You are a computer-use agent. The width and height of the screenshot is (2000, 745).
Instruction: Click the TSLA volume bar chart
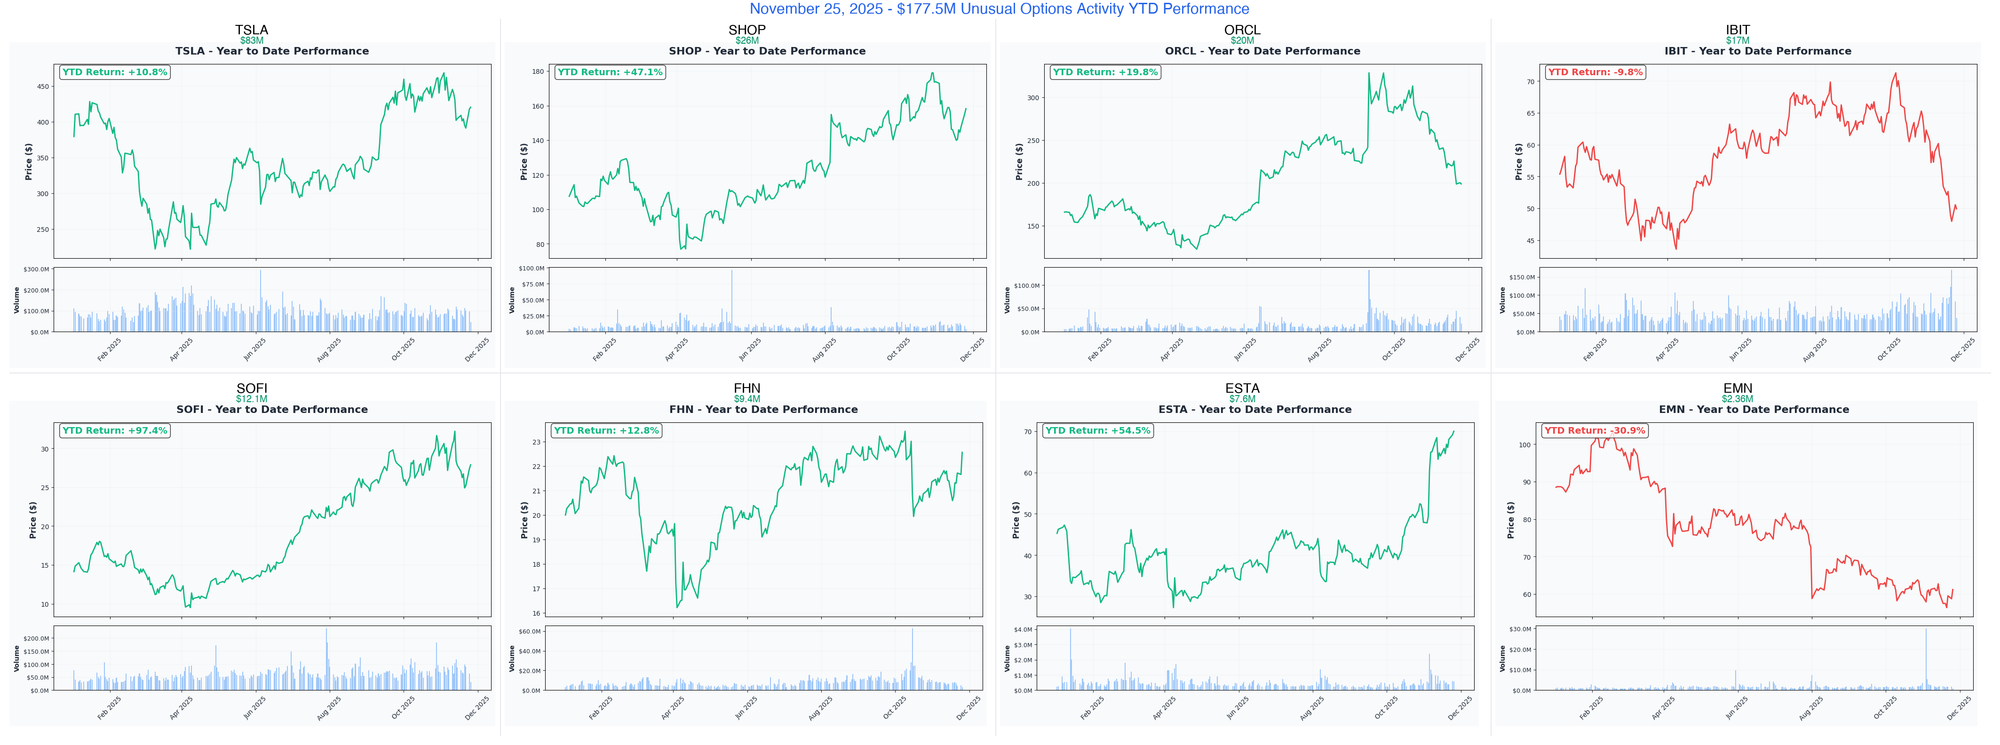tap(272, 300)
